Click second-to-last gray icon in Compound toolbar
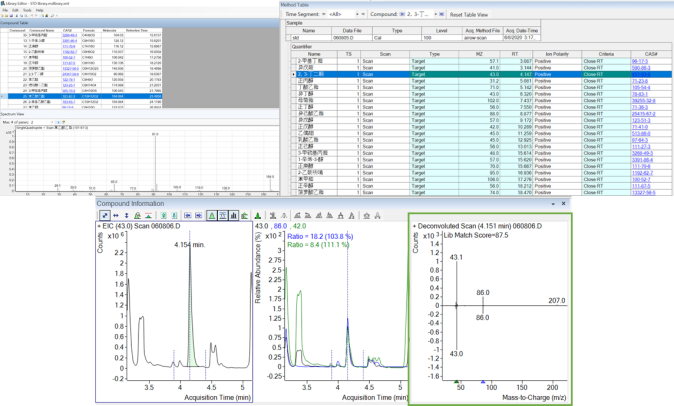The height and width of the screenshot is (406, 674). pyautogui.click(x=367, y=216)
